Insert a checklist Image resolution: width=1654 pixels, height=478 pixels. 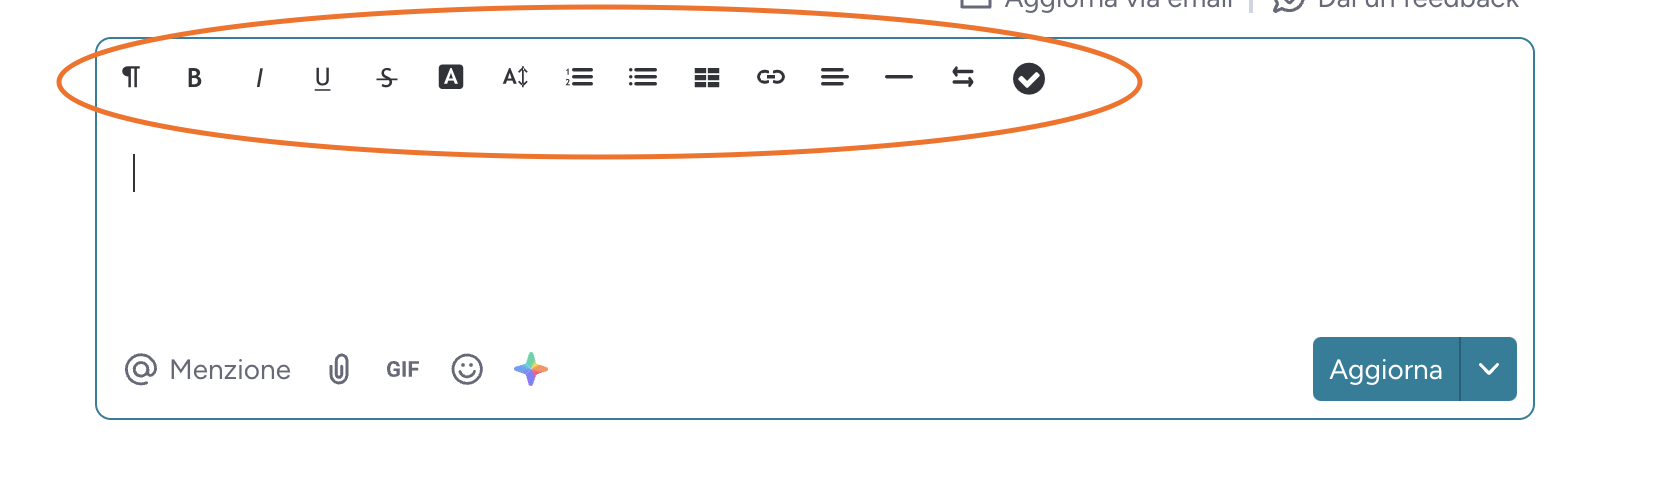coord(1029,78)
